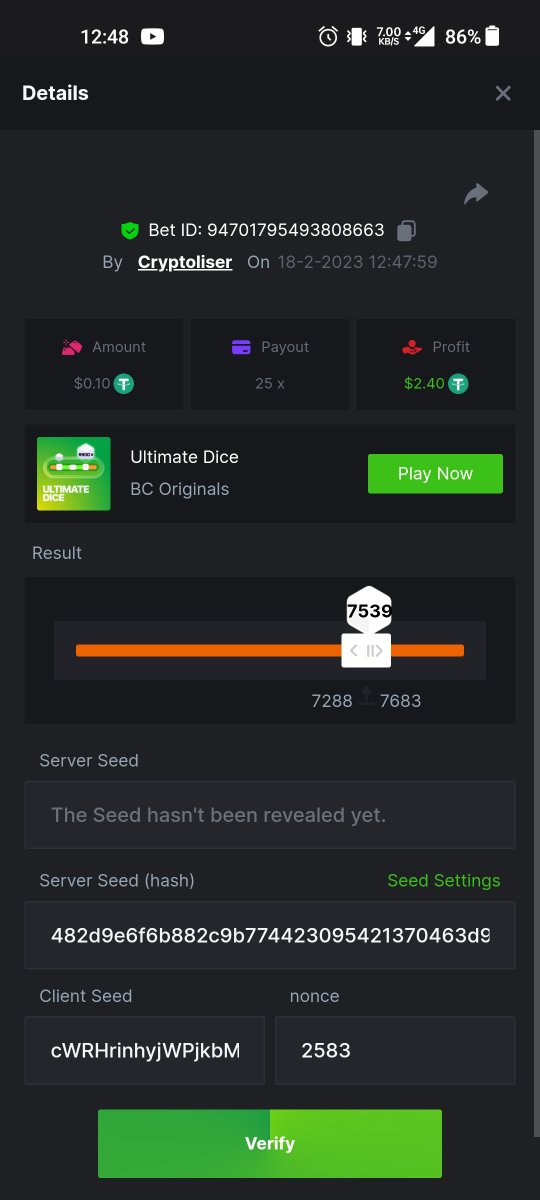Close the Details panel
Screen dimensions: 540x1200
pos(503,93)
